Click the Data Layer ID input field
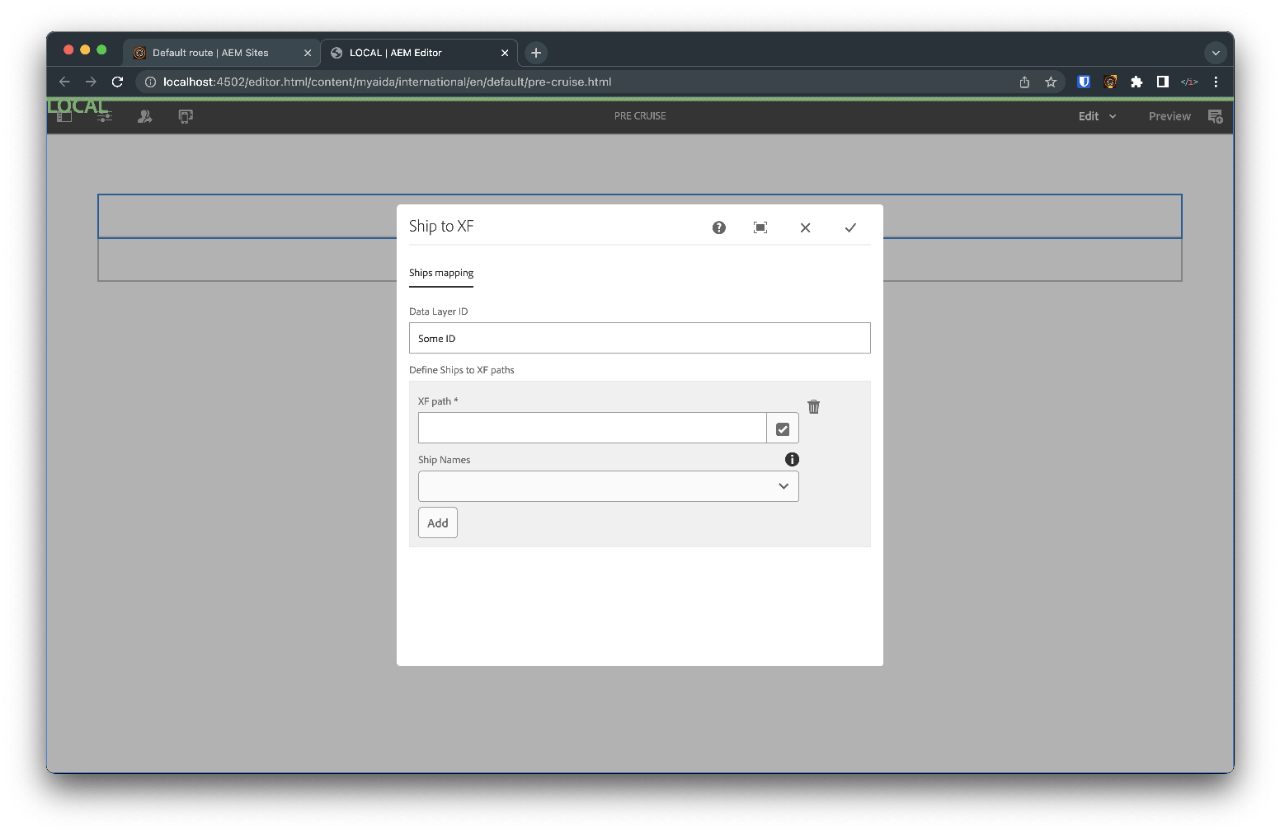 click(639, 337)
